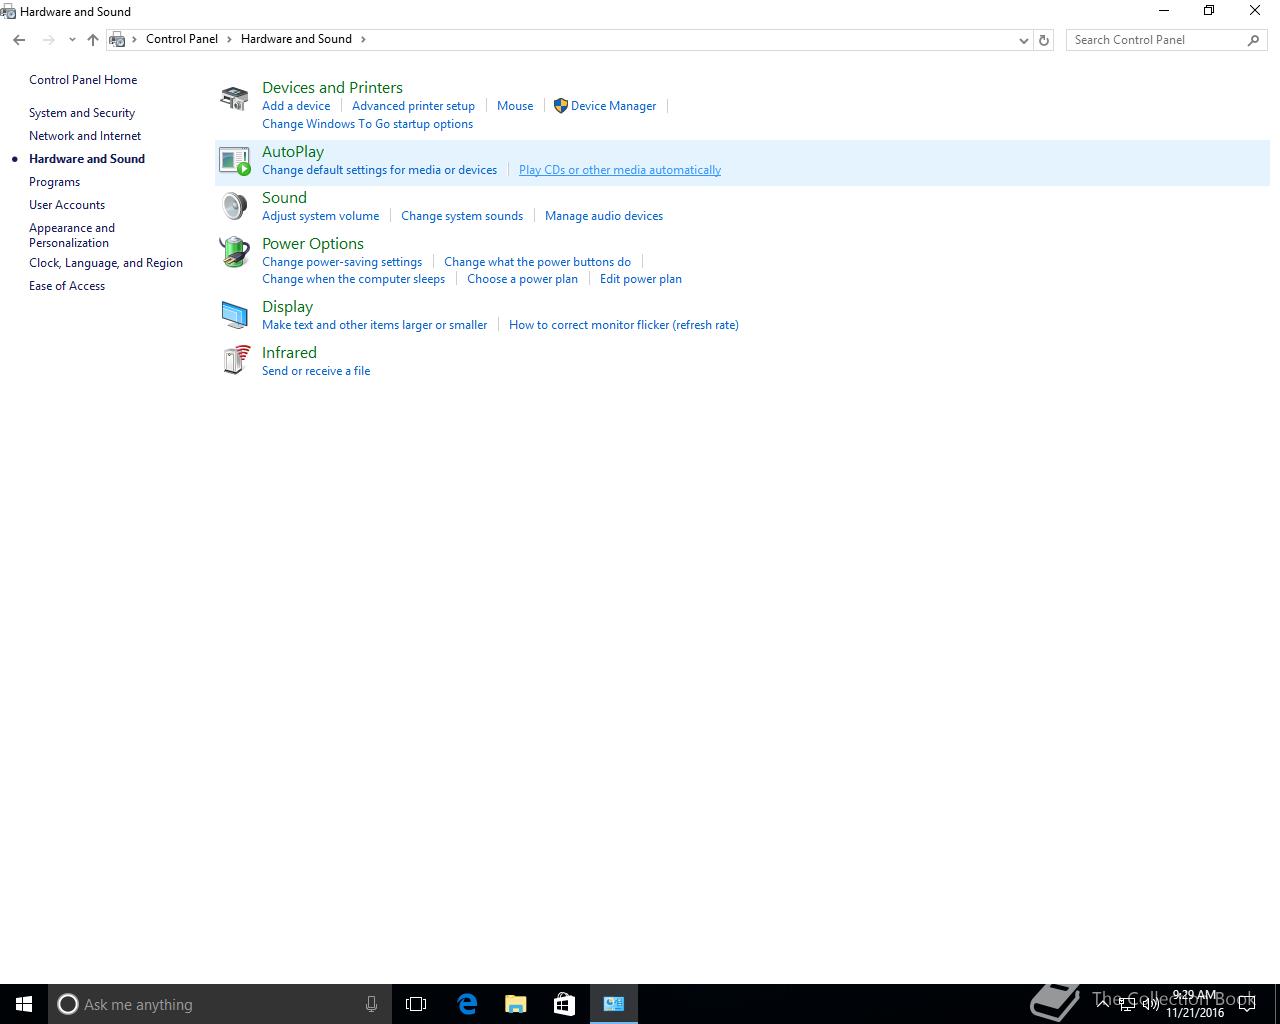Click Change Windows To Go startup options
Screen dimensions: 1280x1024
[367, 124]
